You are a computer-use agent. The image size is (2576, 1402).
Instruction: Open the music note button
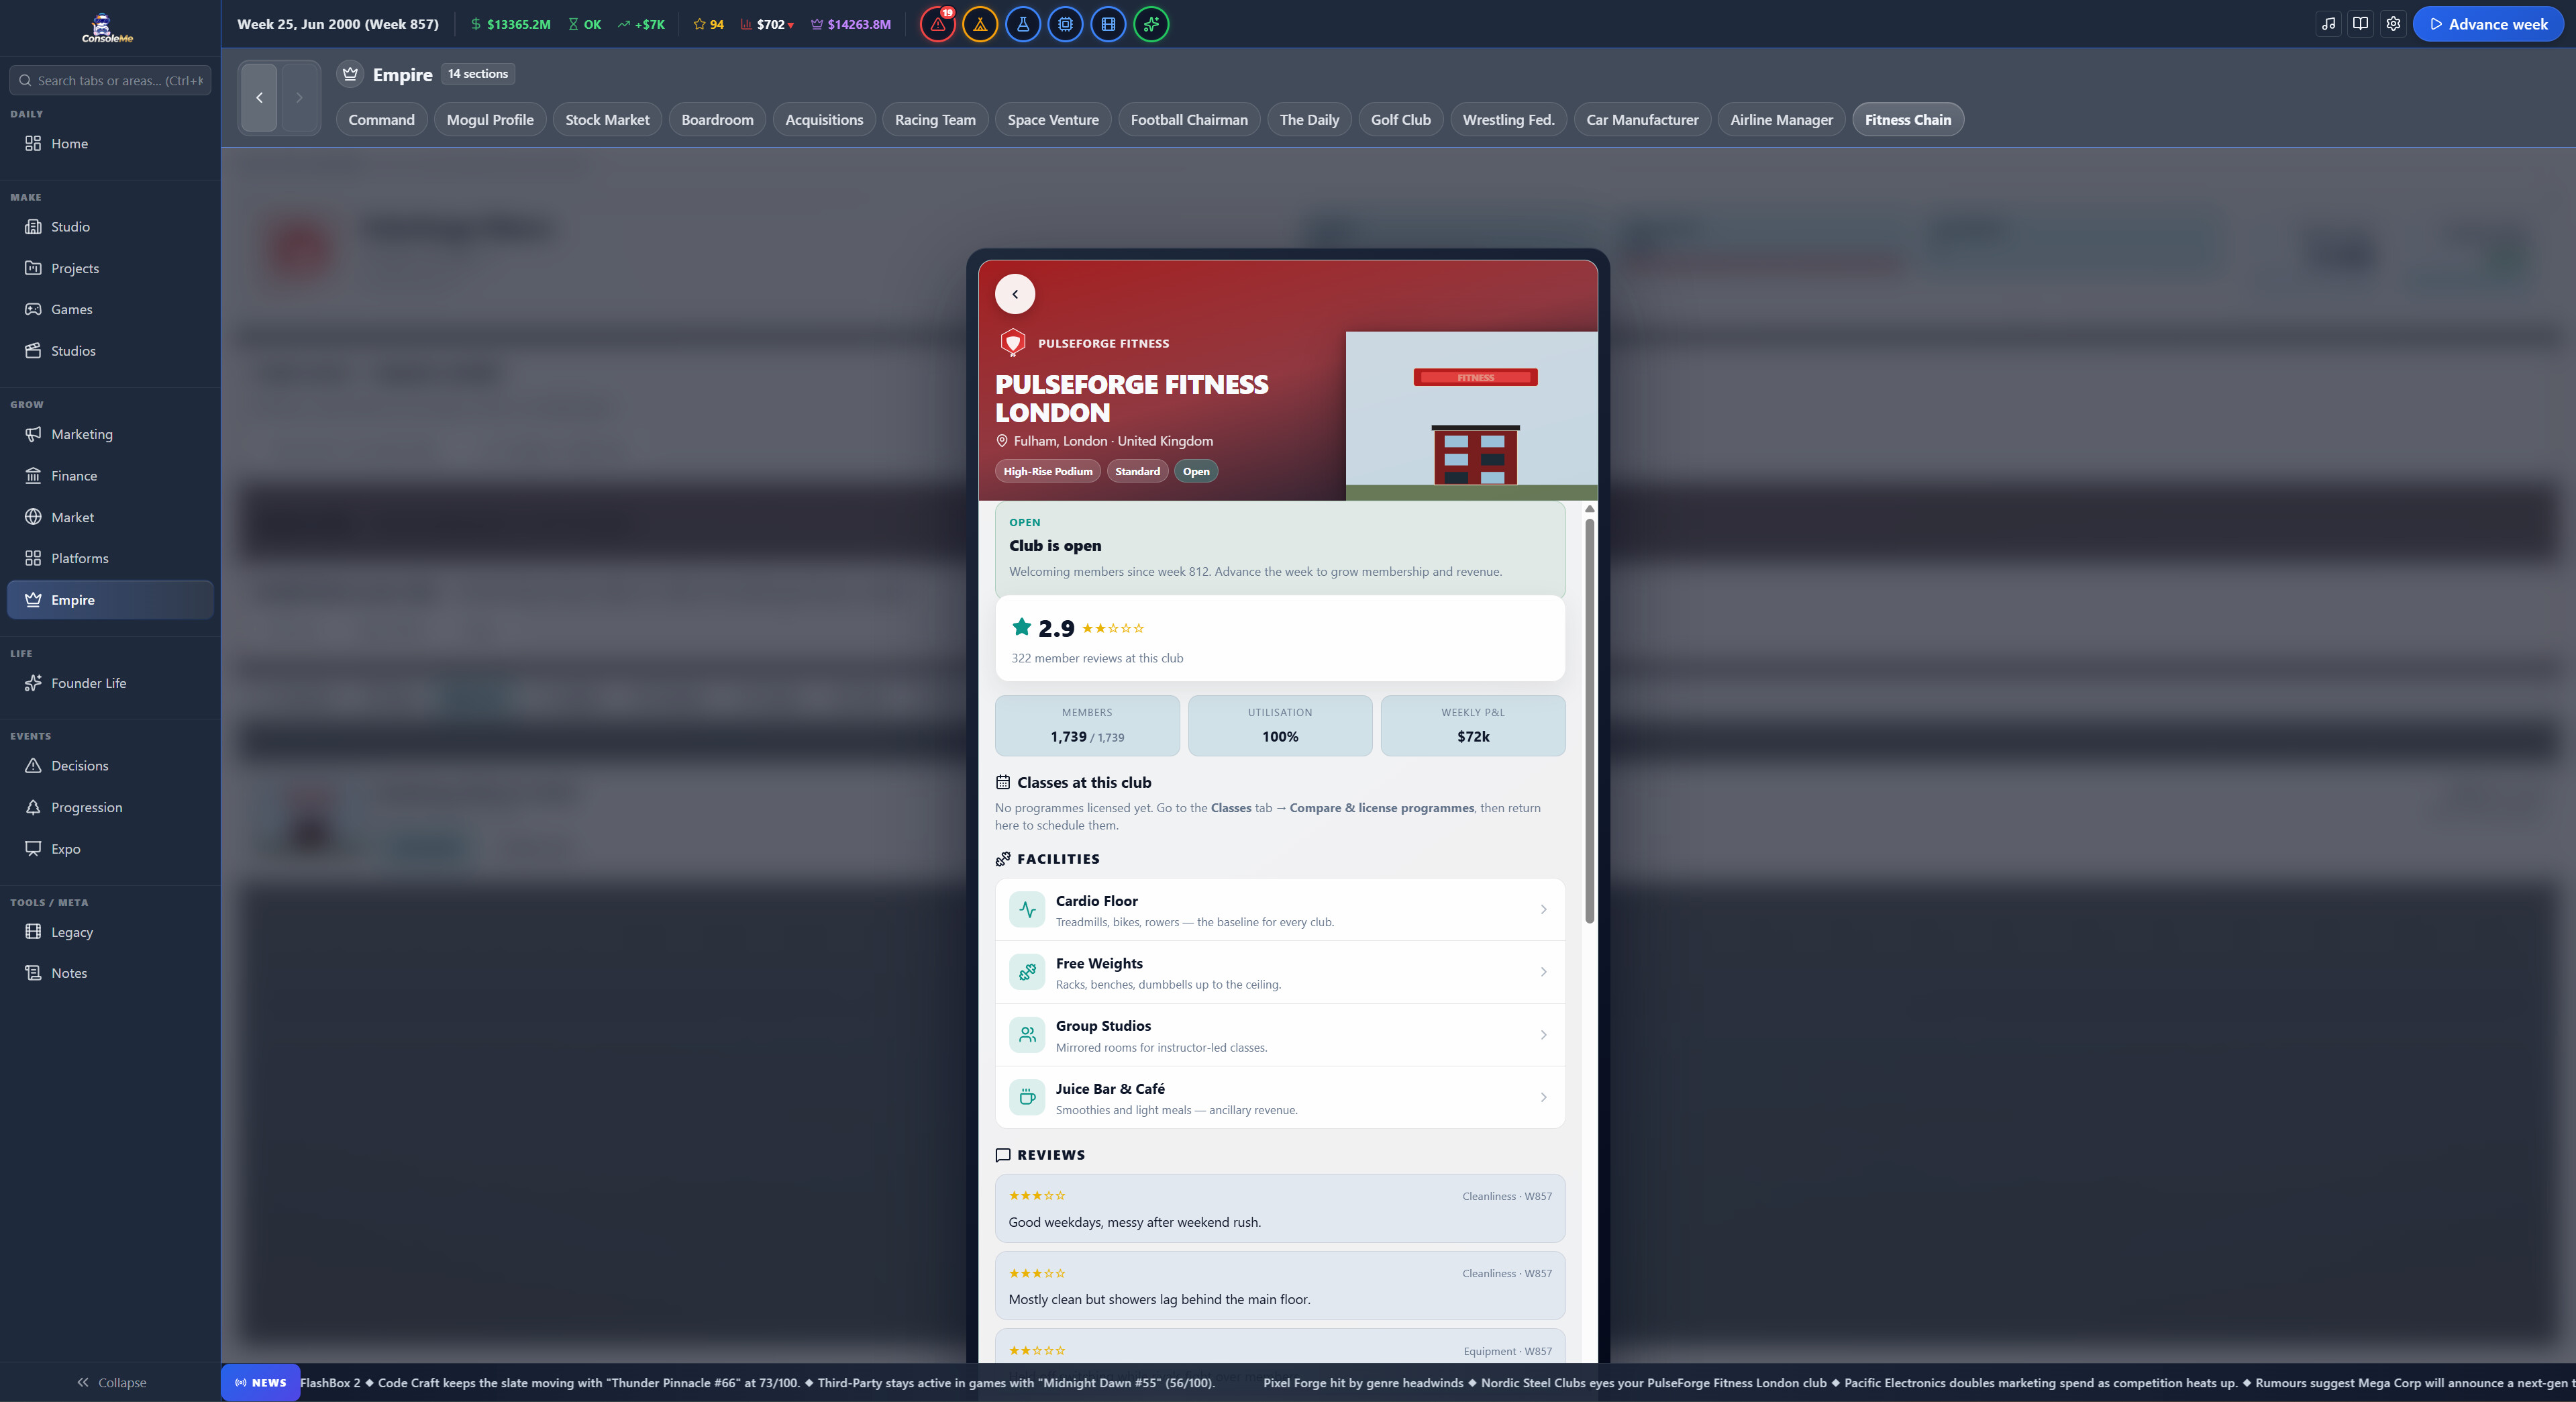(2329, 24)
